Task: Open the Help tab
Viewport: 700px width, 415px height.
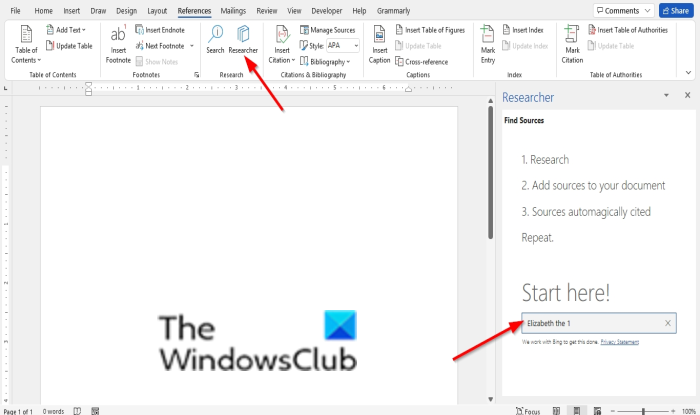Action: 359,11
